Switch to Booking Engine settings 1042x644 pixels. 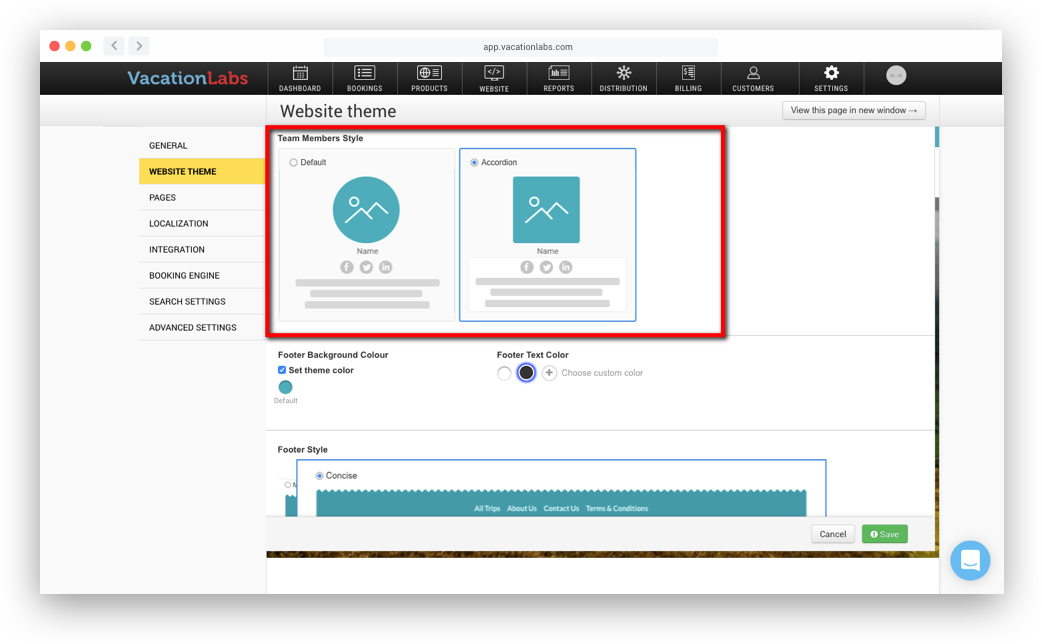click(184, 276)
